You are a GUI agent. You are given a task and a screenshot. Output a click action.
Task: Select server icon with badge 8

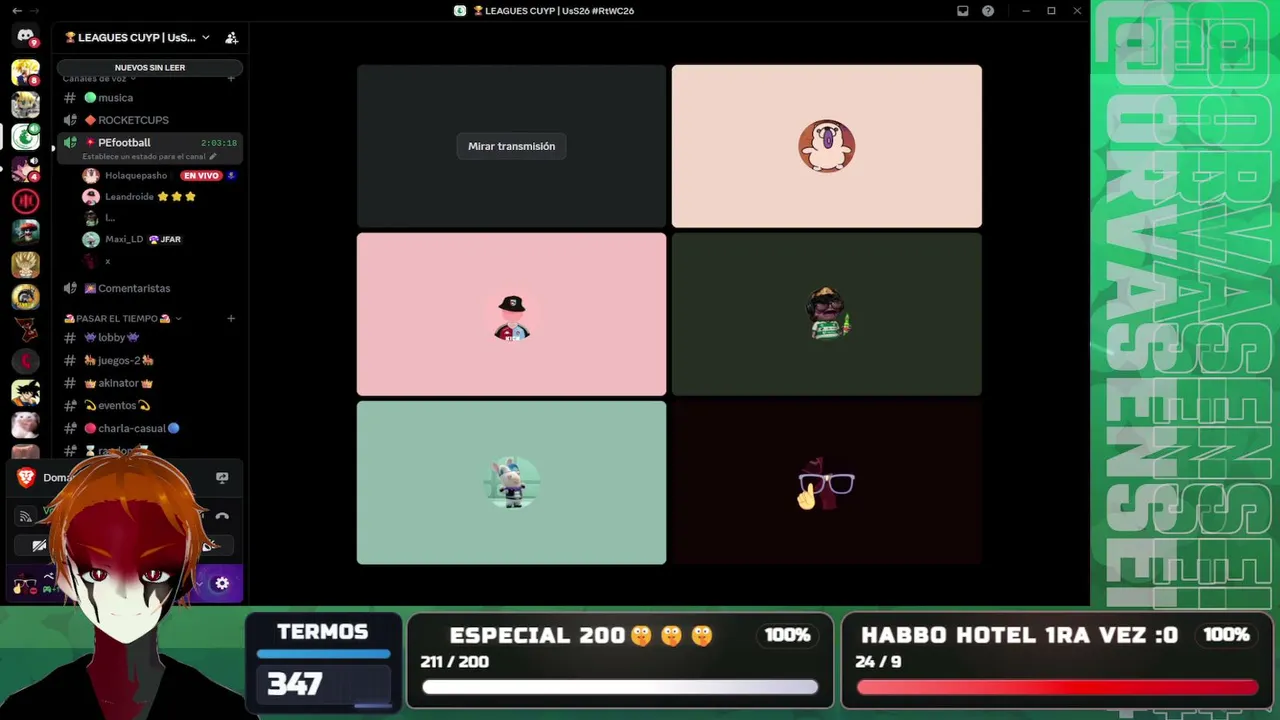pyautogui.click(x=25, y=73)
